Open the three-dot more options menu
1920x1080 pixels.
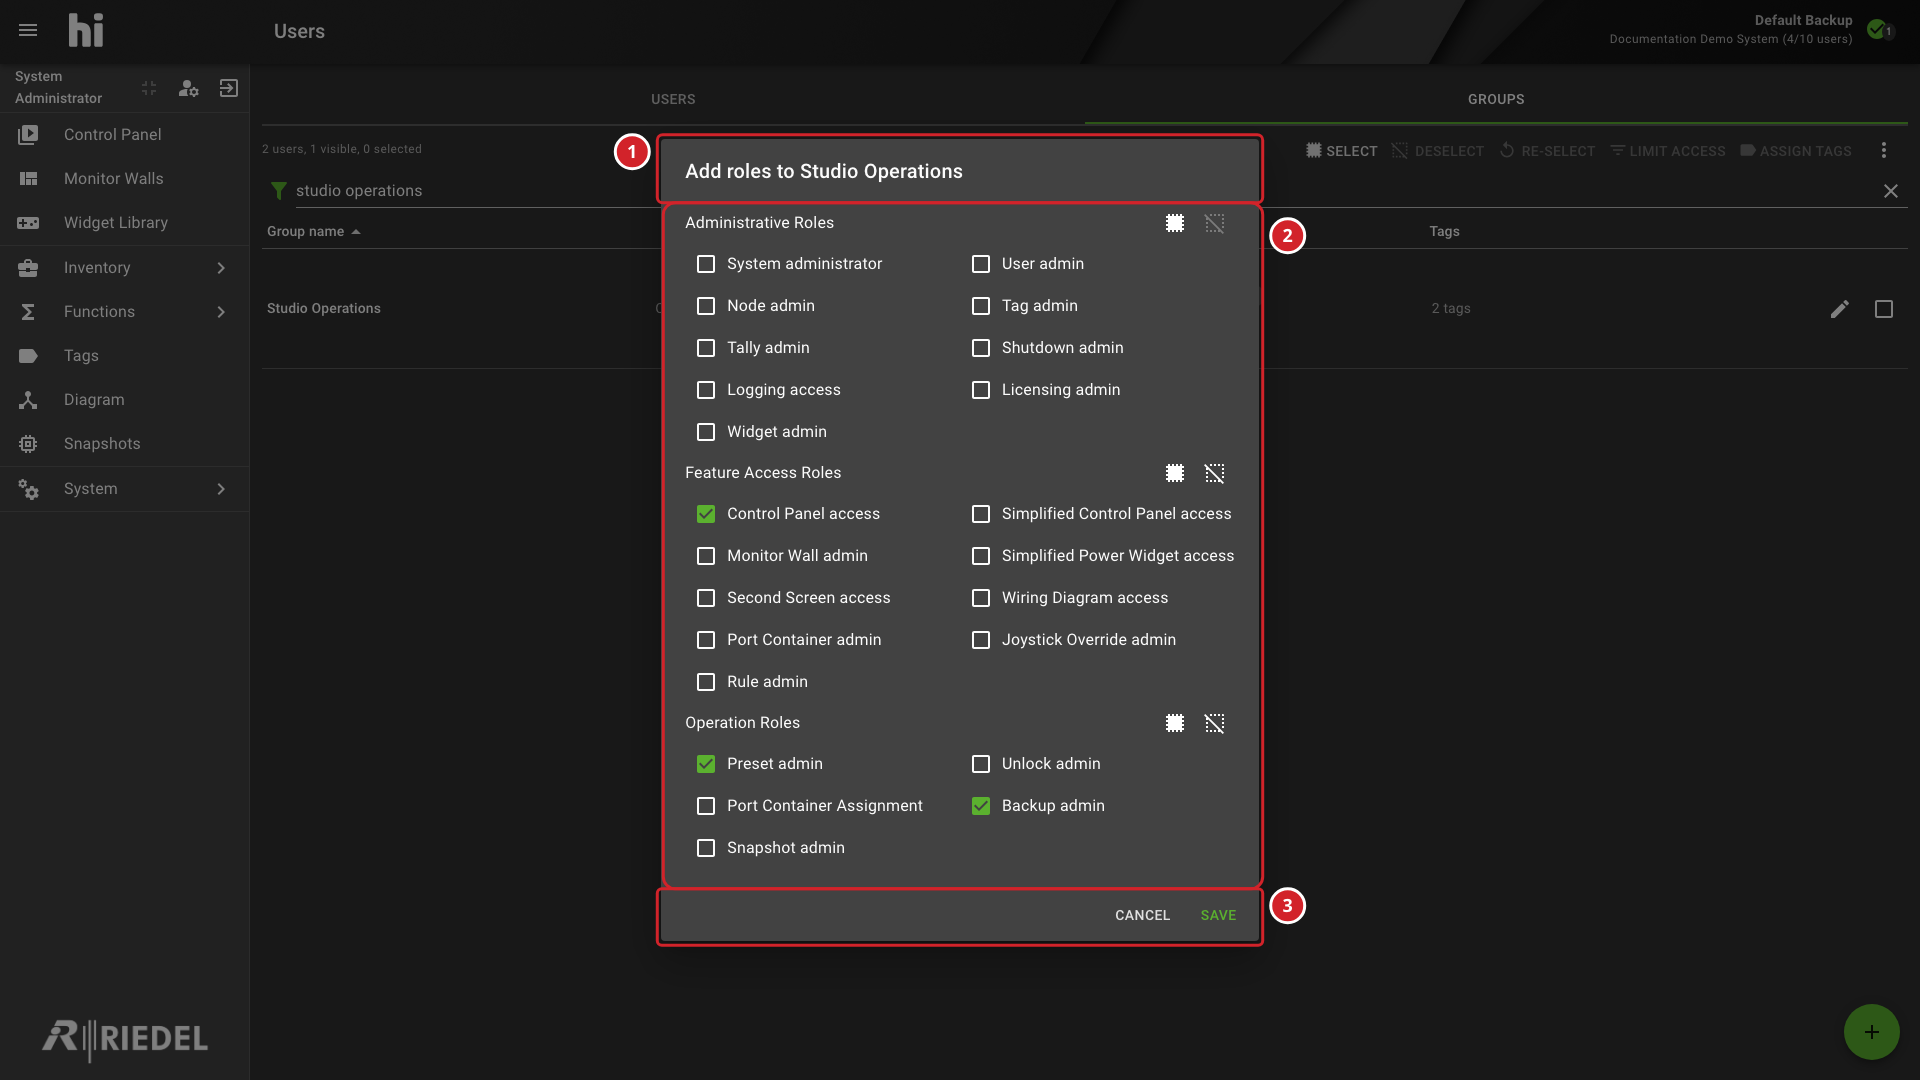[1884, 150]
